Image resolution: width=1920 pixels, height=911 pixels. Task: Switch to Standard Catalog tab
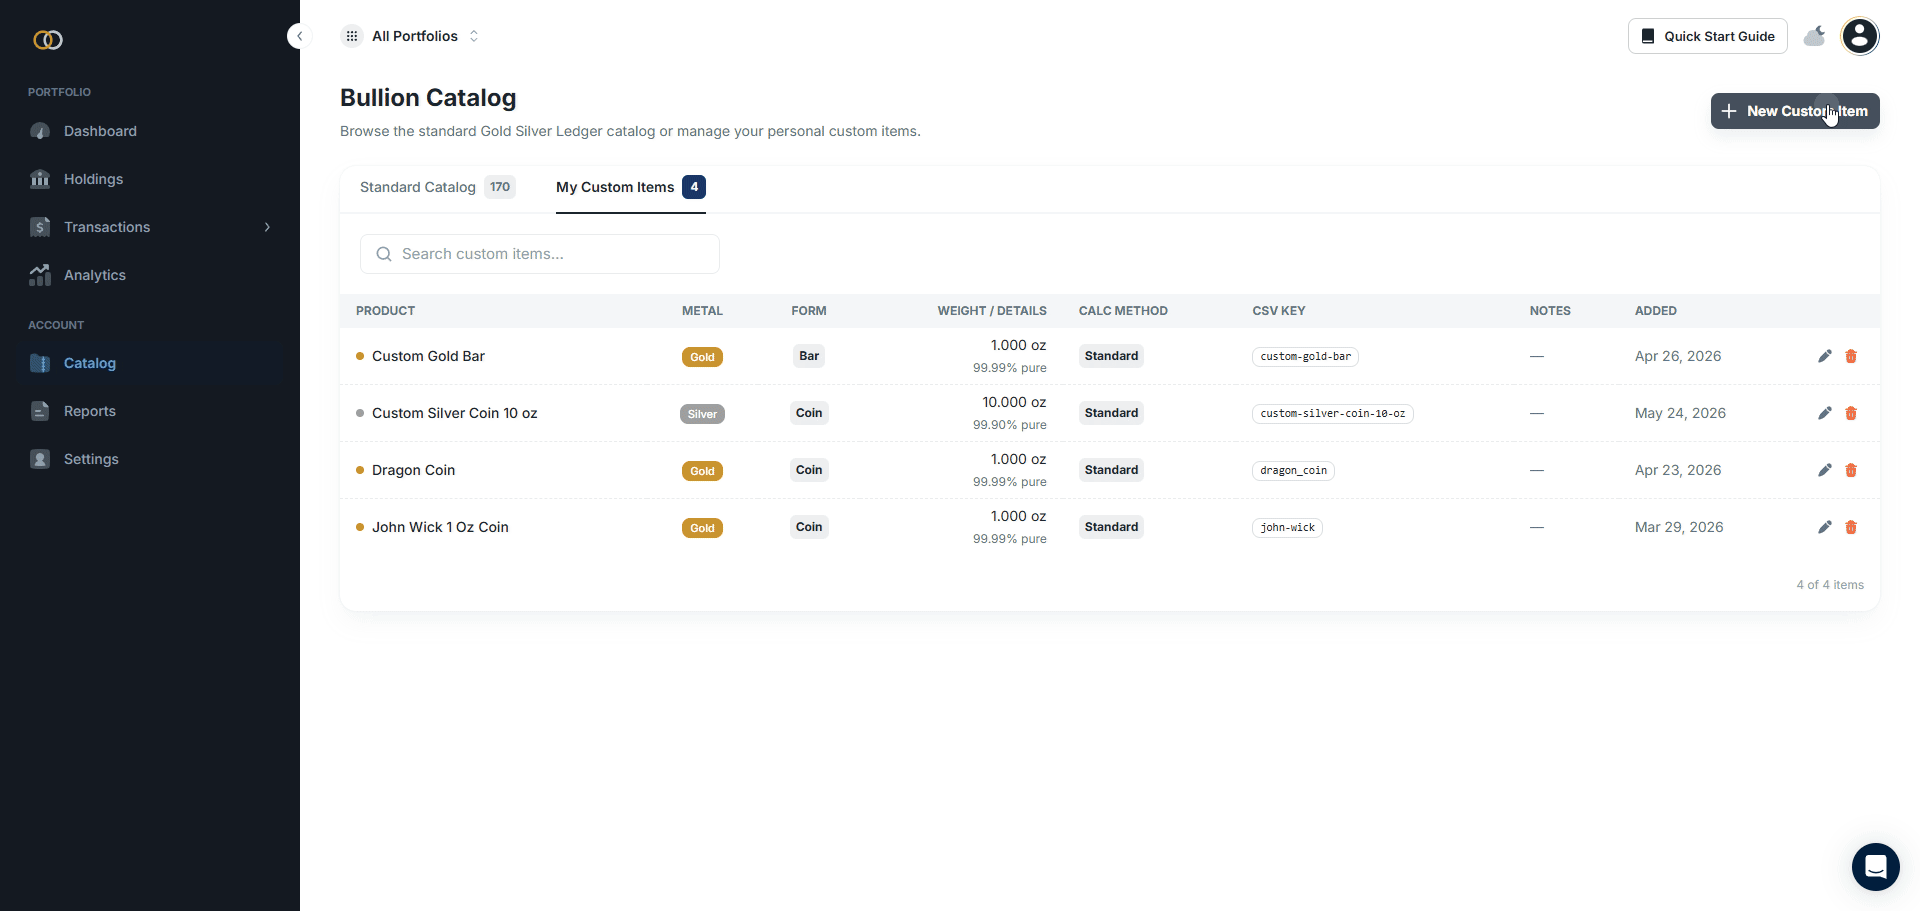pyautogui.click(x=437, y=187)
